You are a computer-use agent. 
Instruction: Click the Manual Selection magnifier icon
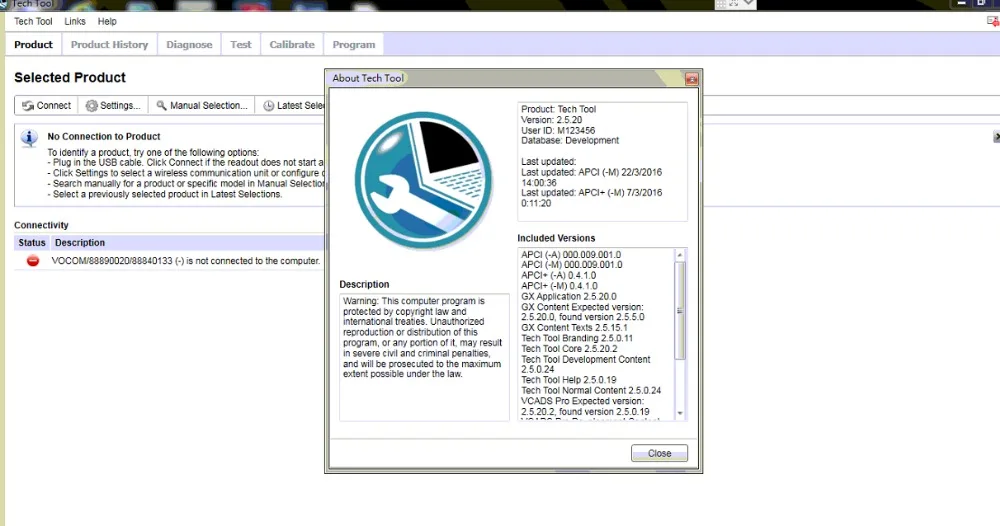(161, 105)
